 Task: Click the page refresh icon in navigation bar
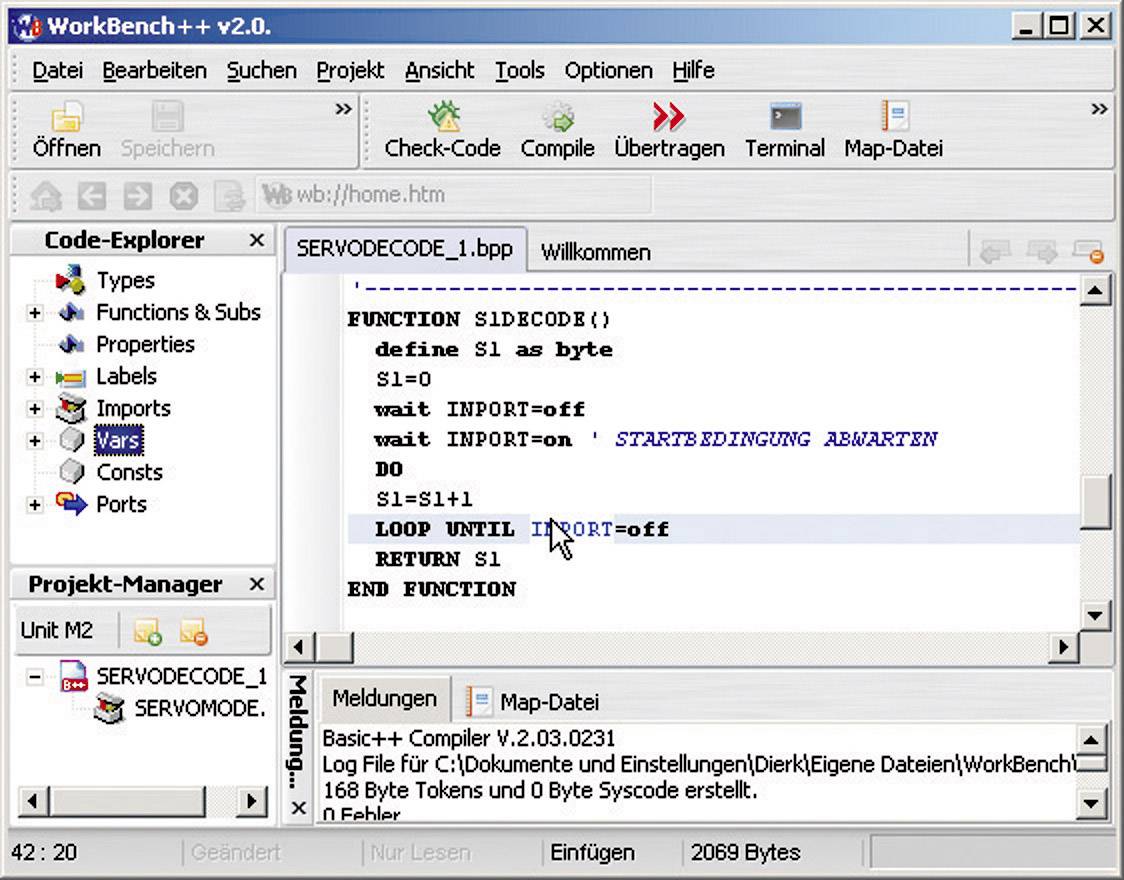coord(229,196)
